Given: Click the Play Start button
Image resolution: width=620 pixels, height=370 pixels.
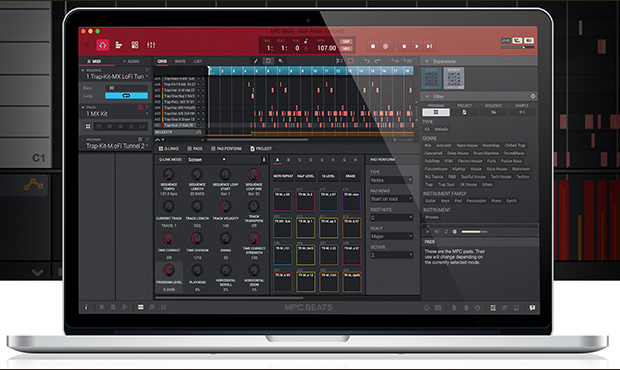Looking at the screenshot, I should pyautogui.click(x=429, y=46).
